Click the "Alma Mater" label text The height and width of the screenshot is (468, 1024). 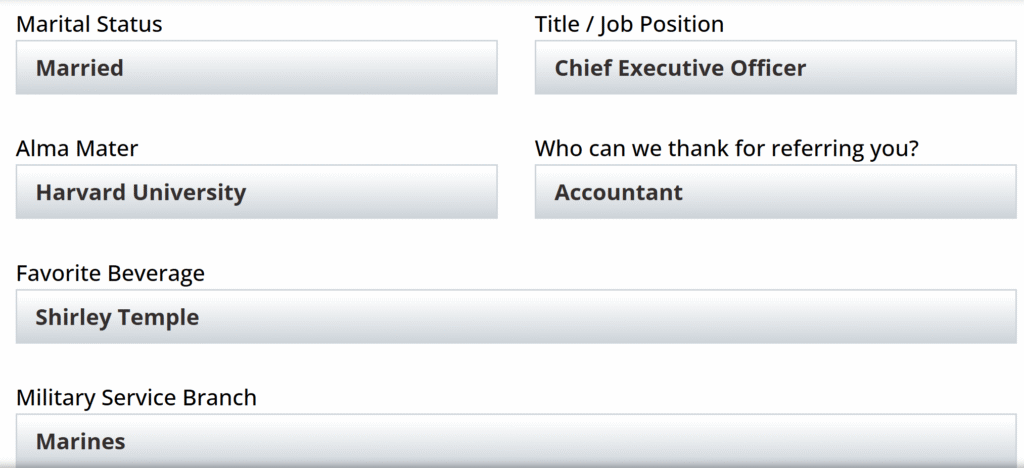pyautogui.click(x=77, y=149)
